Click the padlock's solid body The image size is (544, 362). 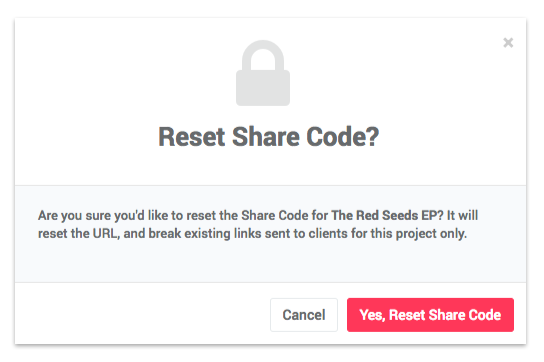(x=263, y=88)
